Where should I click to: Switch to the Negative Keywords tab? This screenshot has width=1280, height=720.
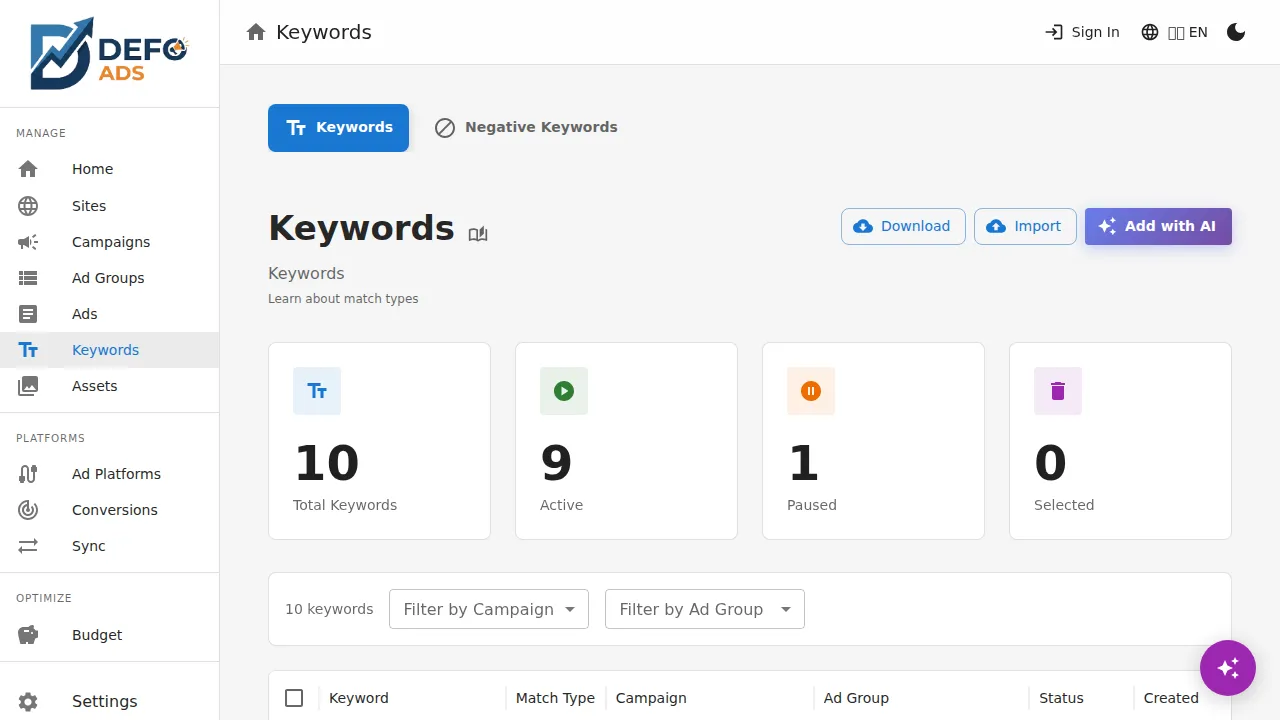pyautogui.click(x=526, y=128)
